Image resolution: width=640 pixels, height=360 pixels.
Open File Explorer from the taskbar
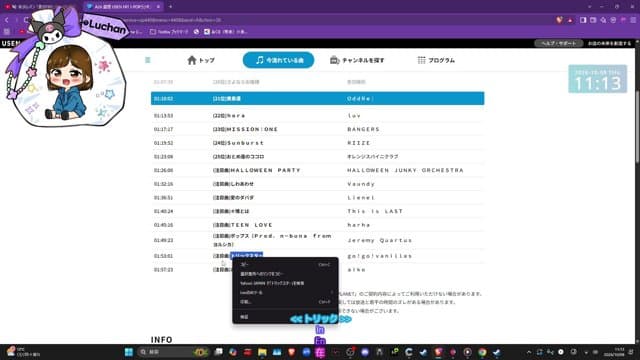coord(262,352)
